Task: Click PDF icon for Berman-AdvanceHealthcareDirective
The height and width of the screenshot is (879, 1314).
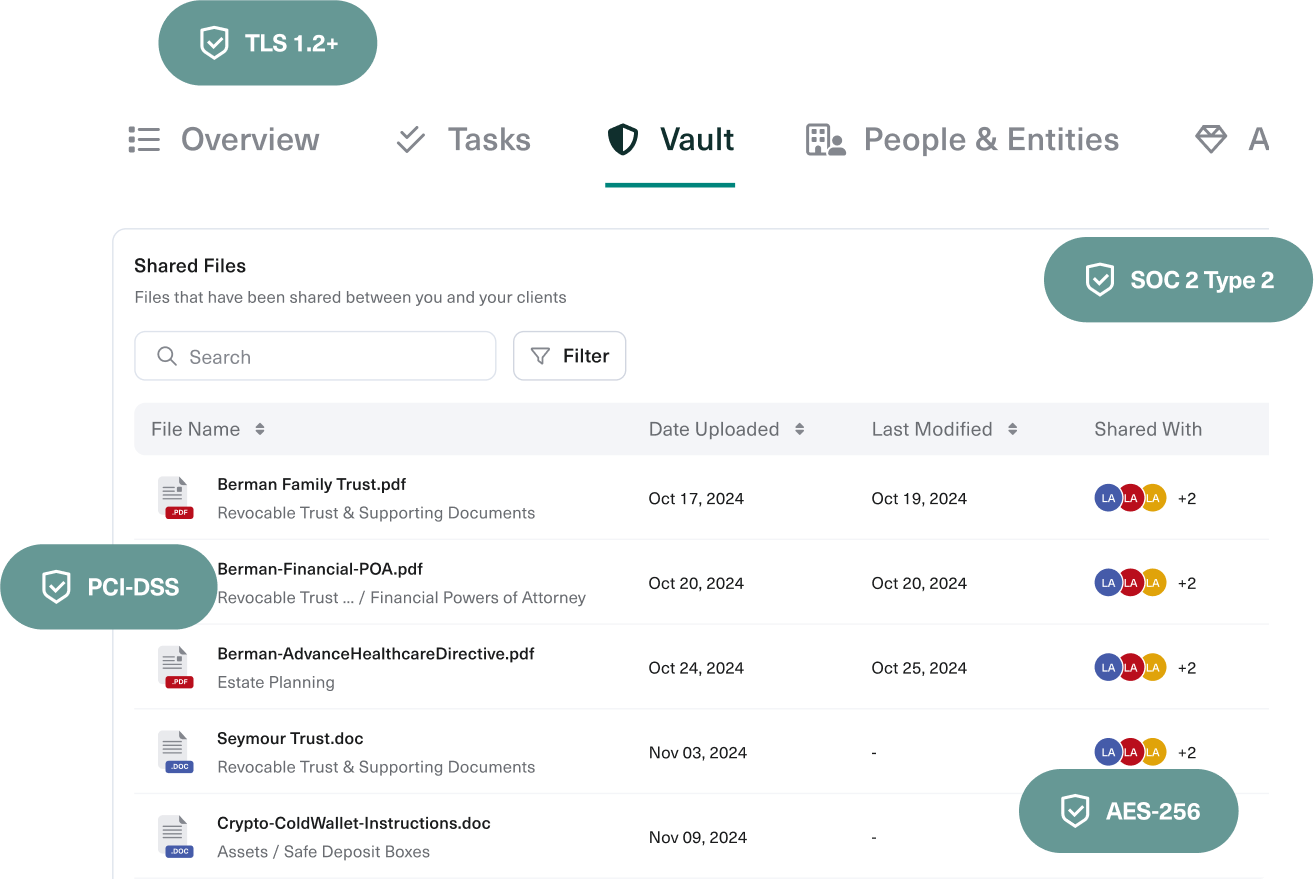Action: coord(175,668)
